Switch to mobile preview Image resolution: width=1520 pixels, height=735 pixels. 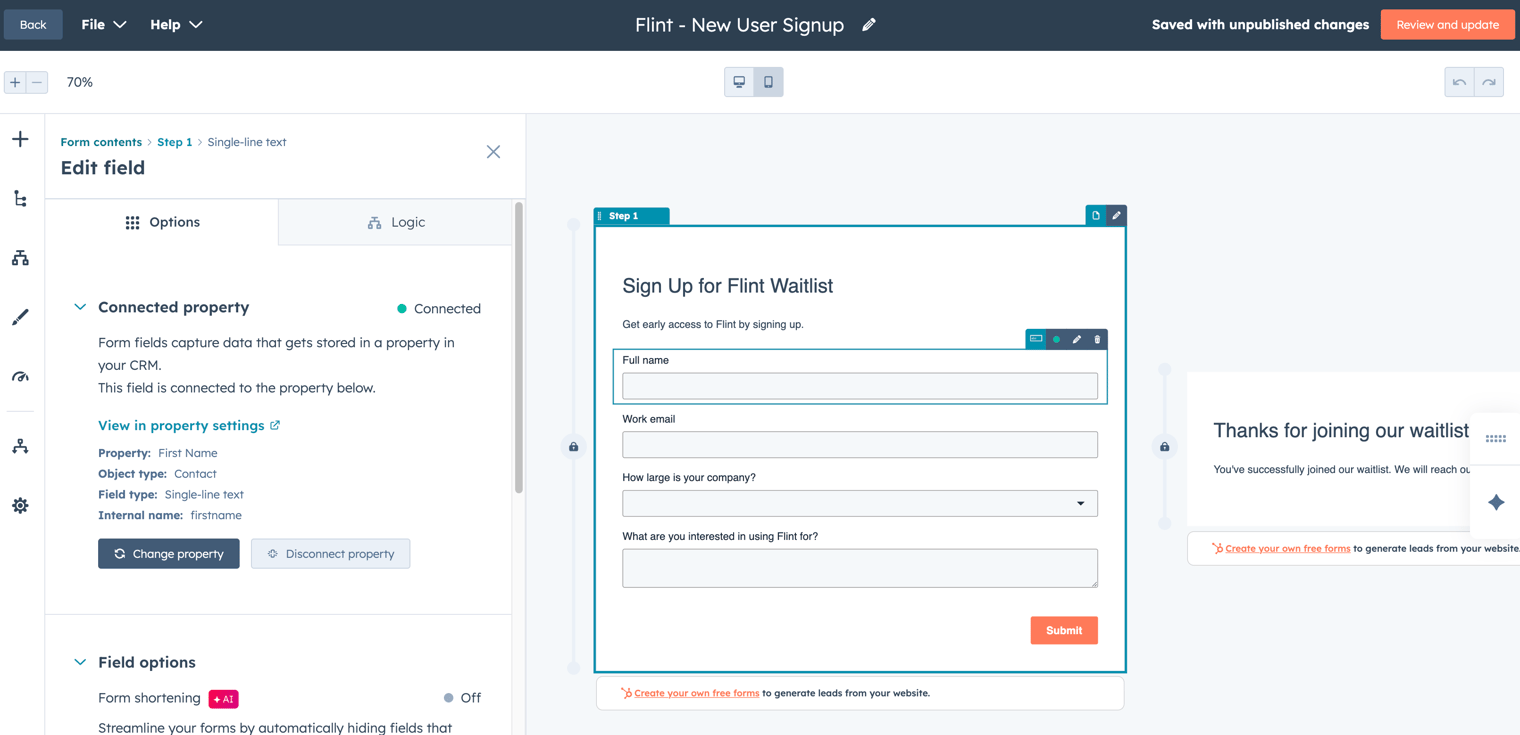coord(768,82)
